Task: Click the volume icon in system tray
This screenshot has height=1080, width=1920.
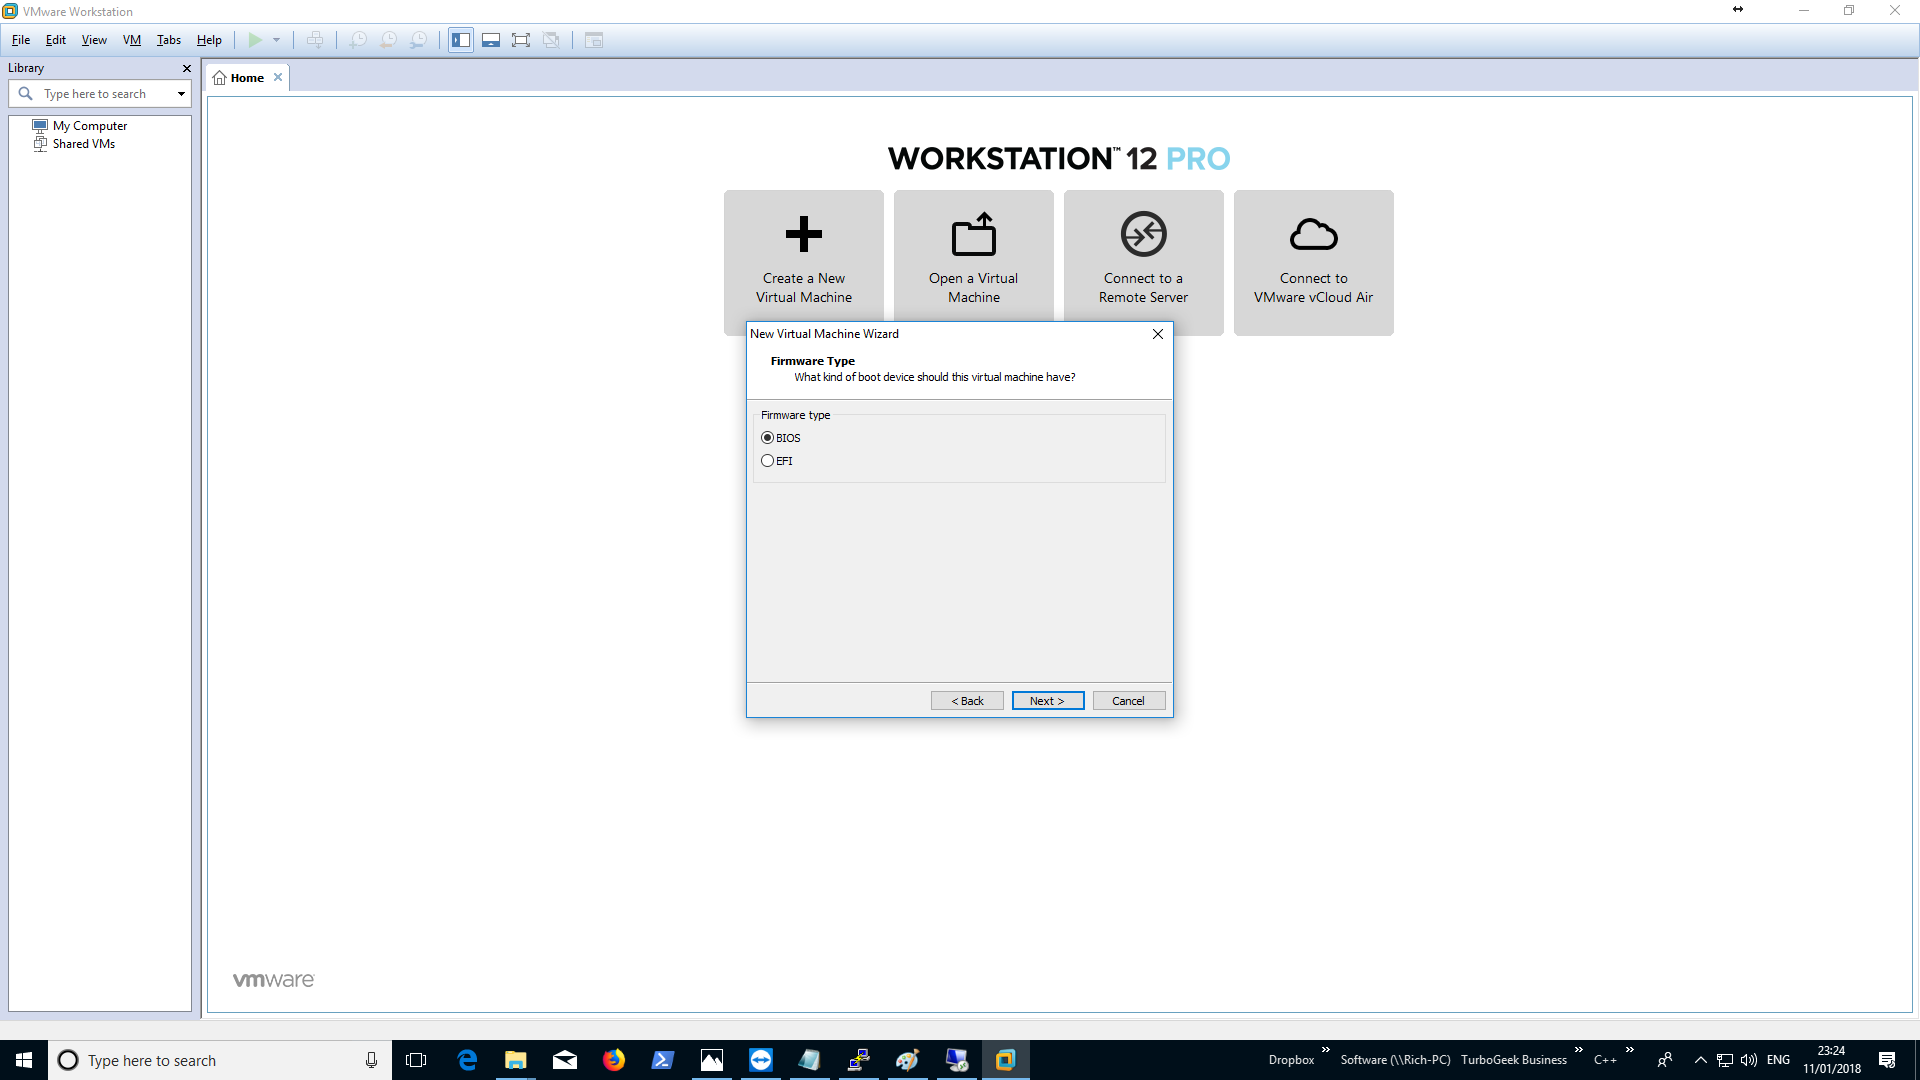Action: 1749,1060
